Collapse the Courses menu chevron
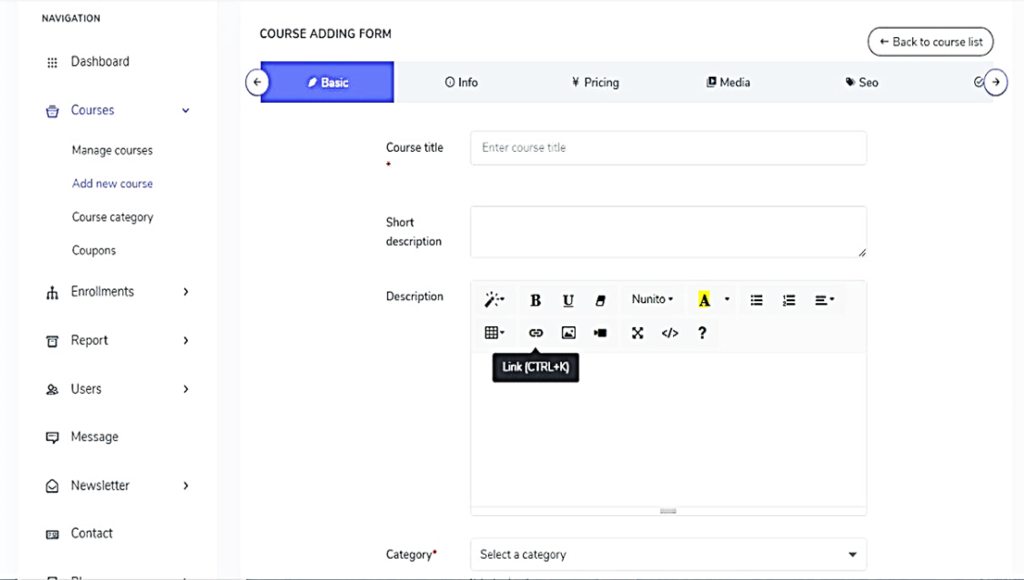The width and height of the screenshot is (1024, 580). pyautogui.click(x=185, y=110)
